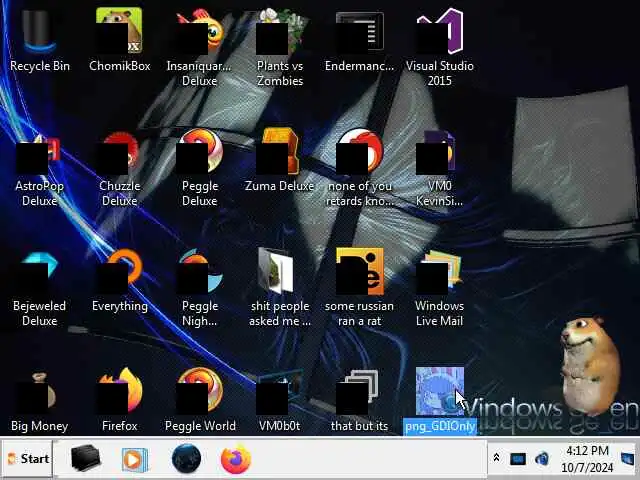Open the volume tray icon
Viewport: 640px width, 480px height.
pos(542,459)
